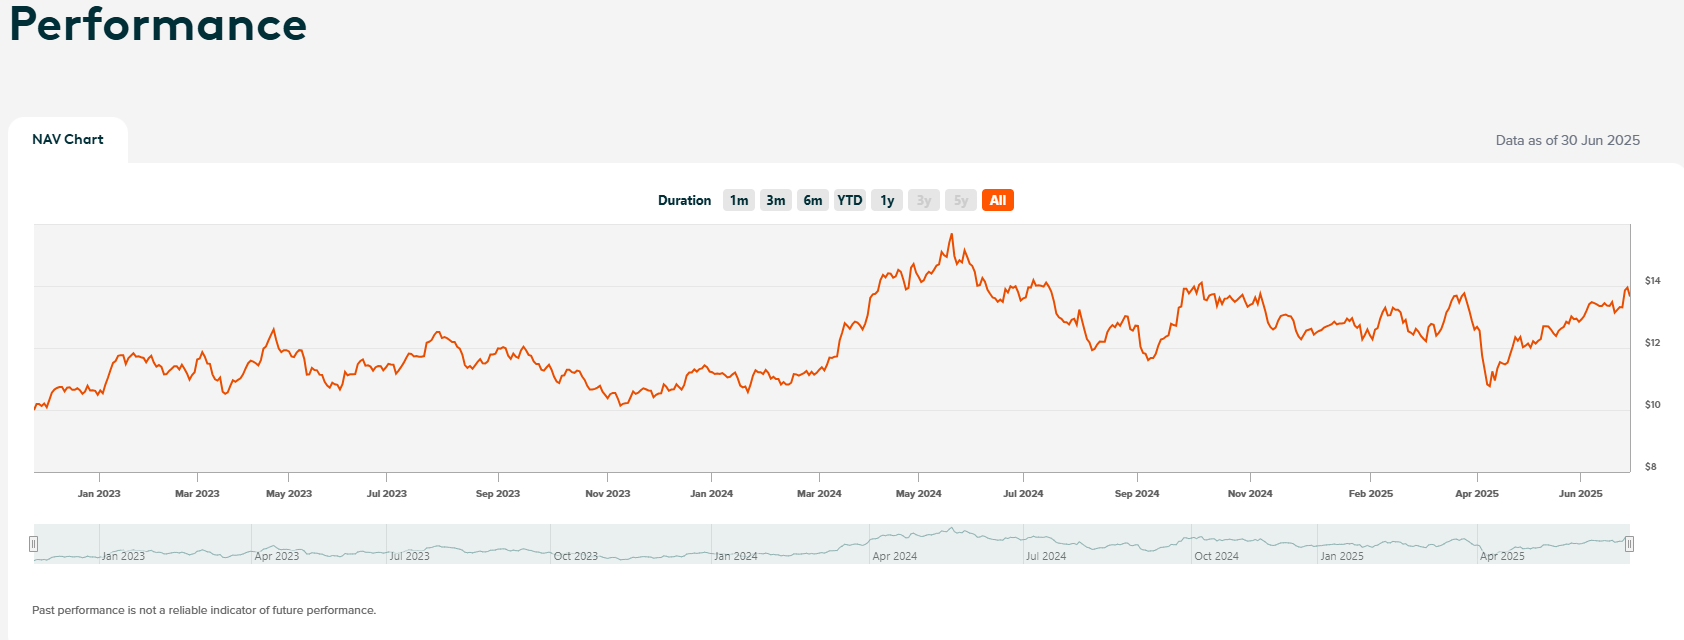Click the $14 y-axis label
1684x640 pixels.
pyautogui.click(x=1652, y=281)
